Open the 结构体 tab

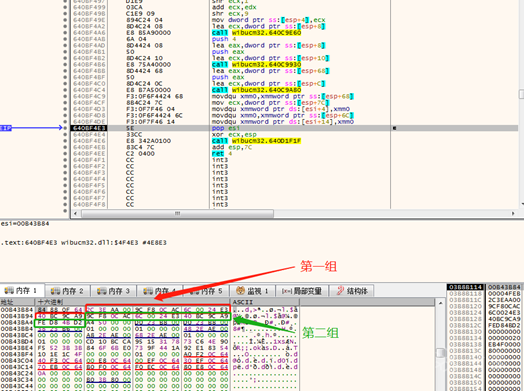click(351, 291)
